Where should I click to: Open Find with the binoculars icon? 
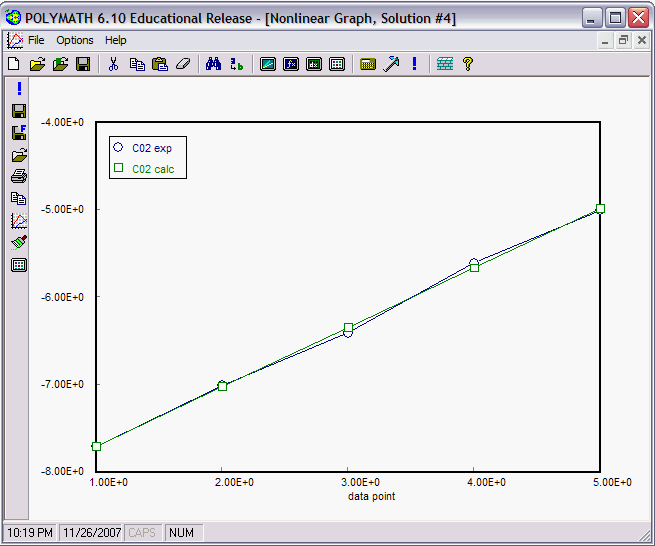(213, 64)
